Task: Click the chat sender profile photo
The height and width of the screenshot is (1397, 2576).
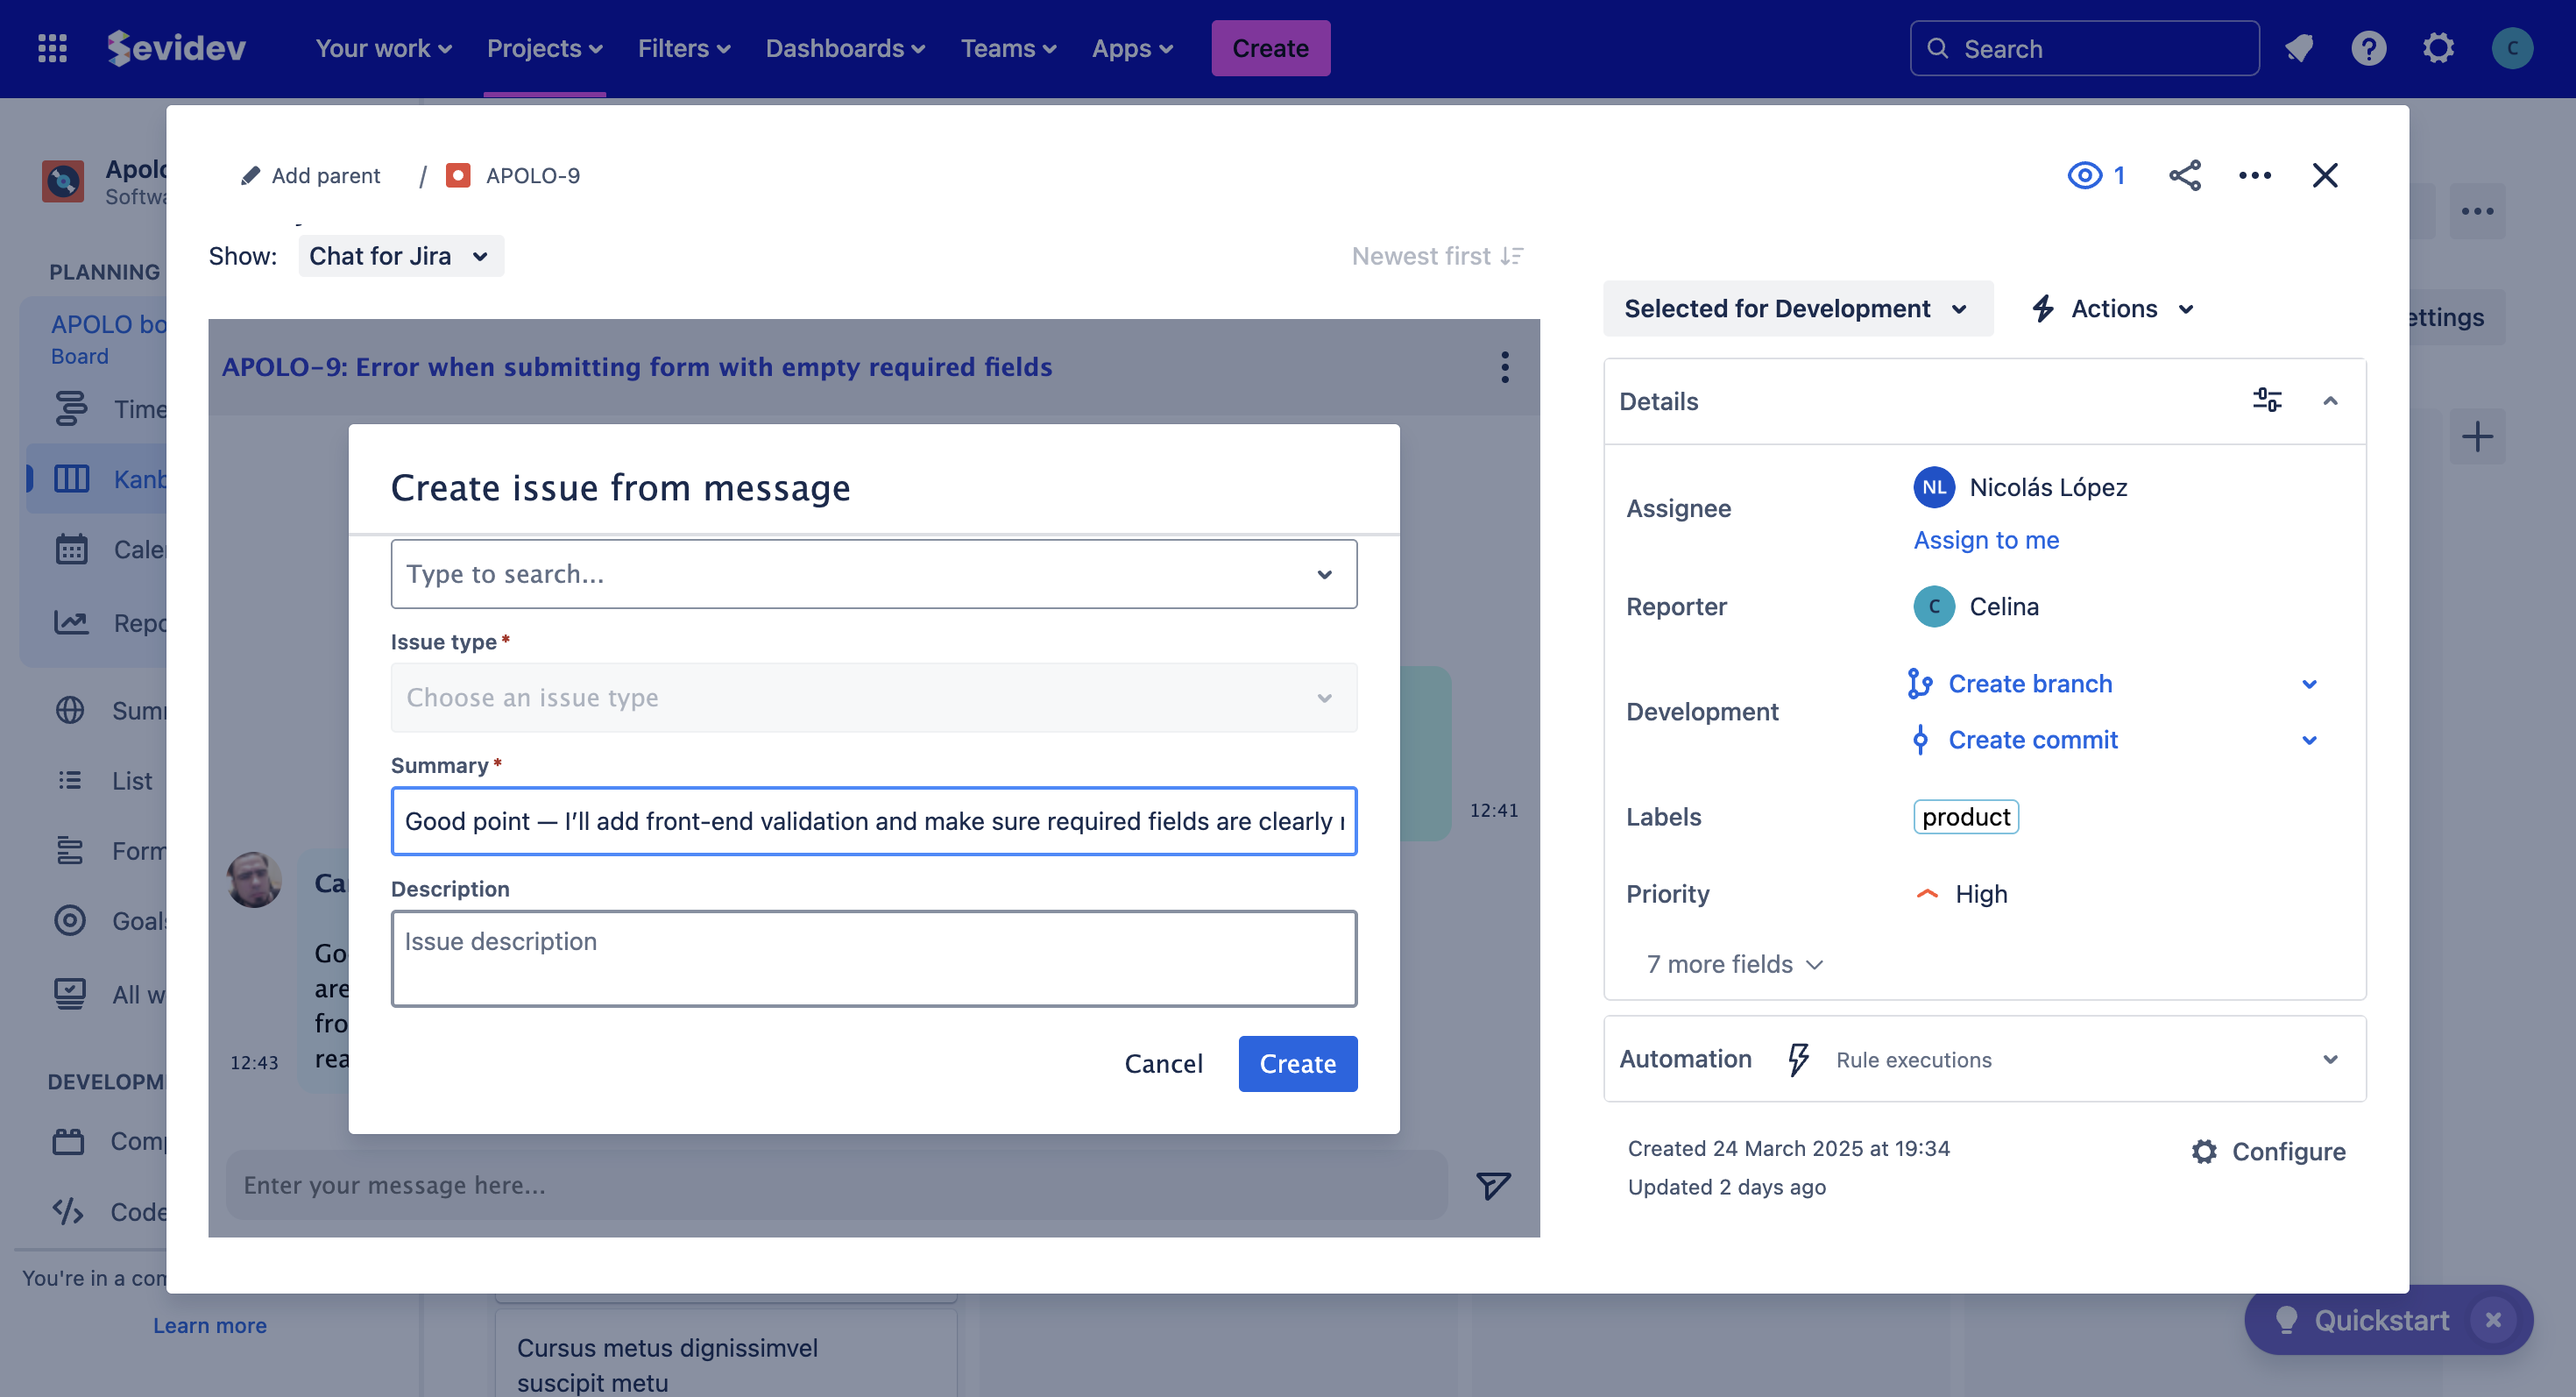Action: coord(254,879)
